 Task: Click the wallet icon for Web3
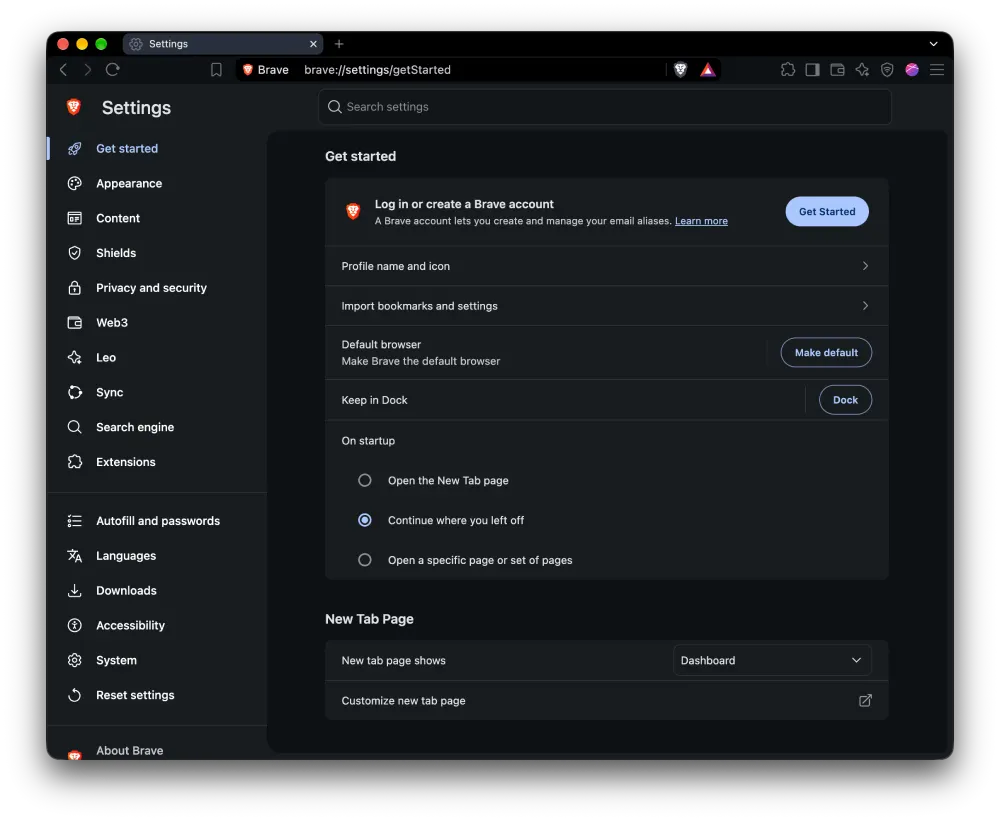75,323
